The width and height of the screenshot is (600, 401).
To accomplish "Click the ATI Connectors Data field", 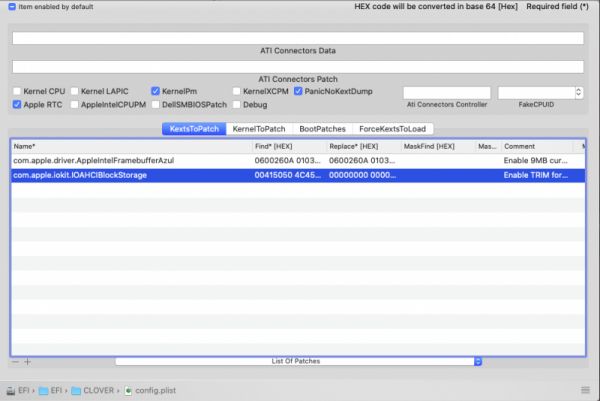I will 298,38.
